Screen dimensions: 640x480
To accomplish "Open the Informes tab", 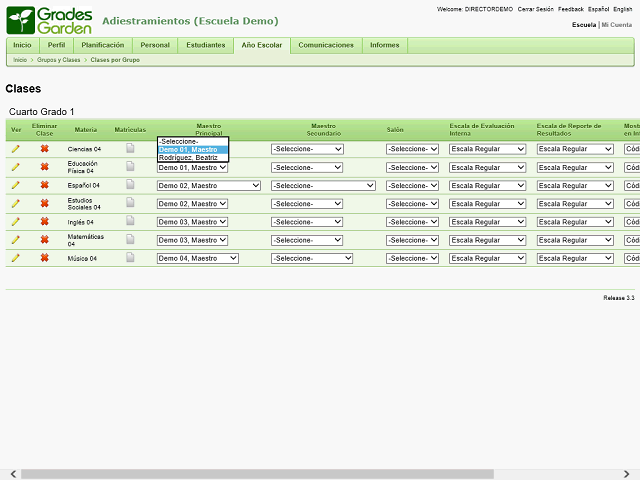I will [x=384, y=45].
